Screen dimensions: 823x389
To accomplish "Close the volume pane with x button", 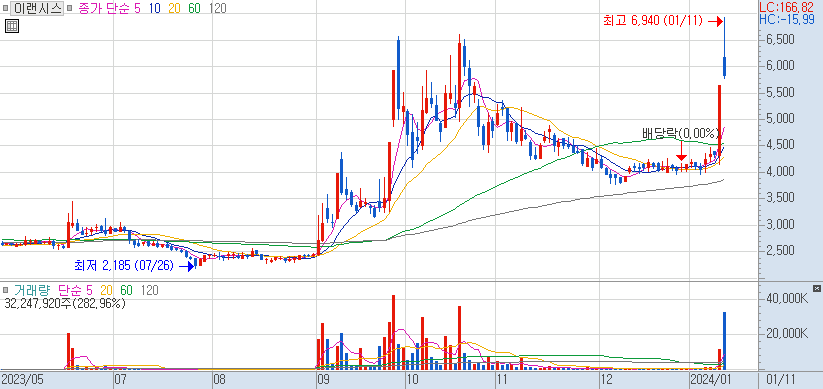I will tap(816, 288).
